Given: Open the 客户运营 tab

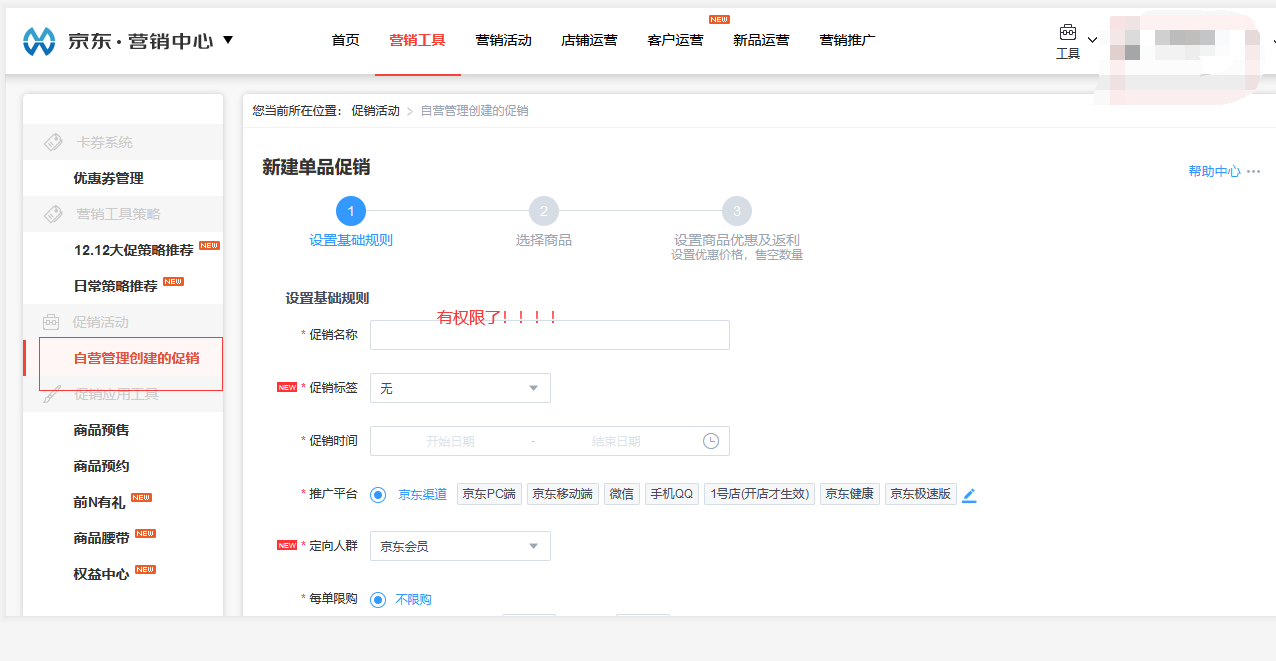Looking at the screenshot, I should point(675,40).
